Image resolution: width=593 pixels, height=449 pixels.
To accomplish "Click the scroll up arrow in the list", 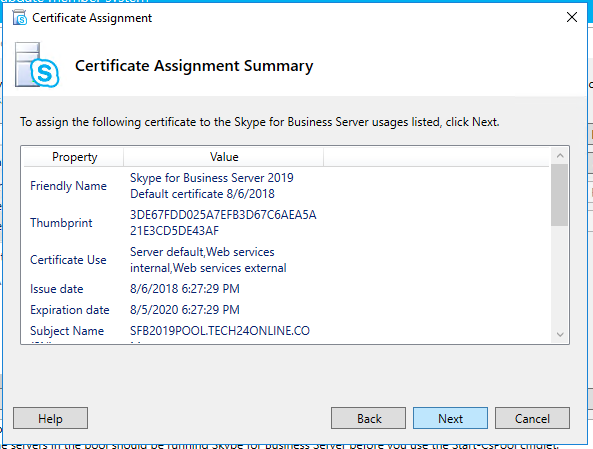I will click(x=560, y=155).
